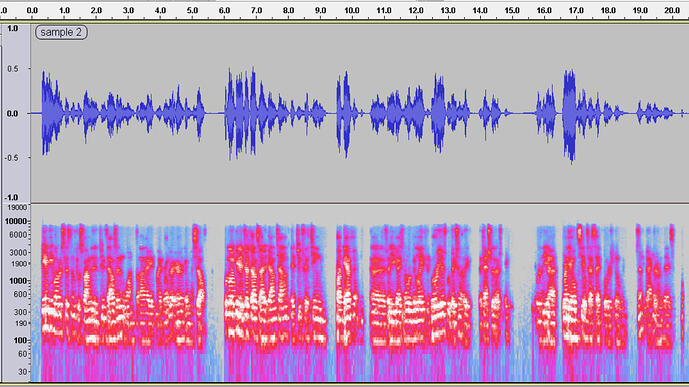Click the 15.0 second mark on timeline ruler
This screenshot has width=689, height=387.
512,10
